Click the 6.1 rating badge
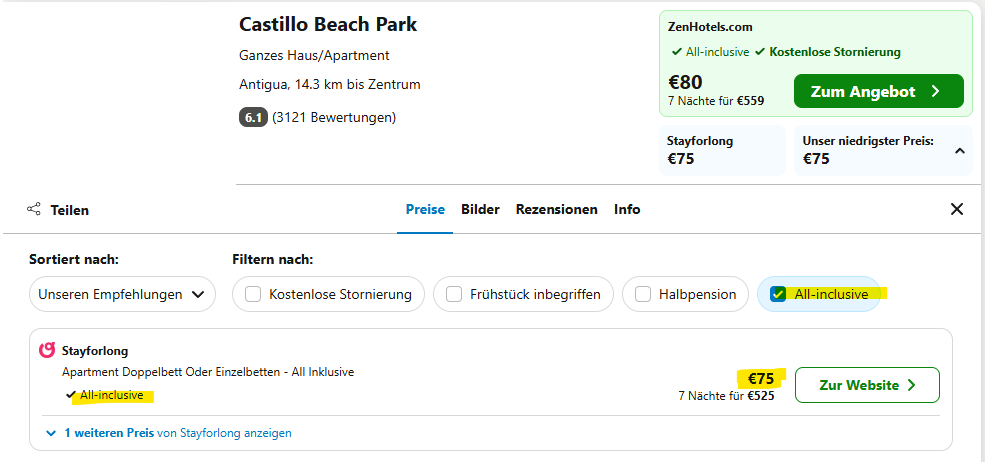The height and width of the screenshot is (462, 985). click(253, 118)
